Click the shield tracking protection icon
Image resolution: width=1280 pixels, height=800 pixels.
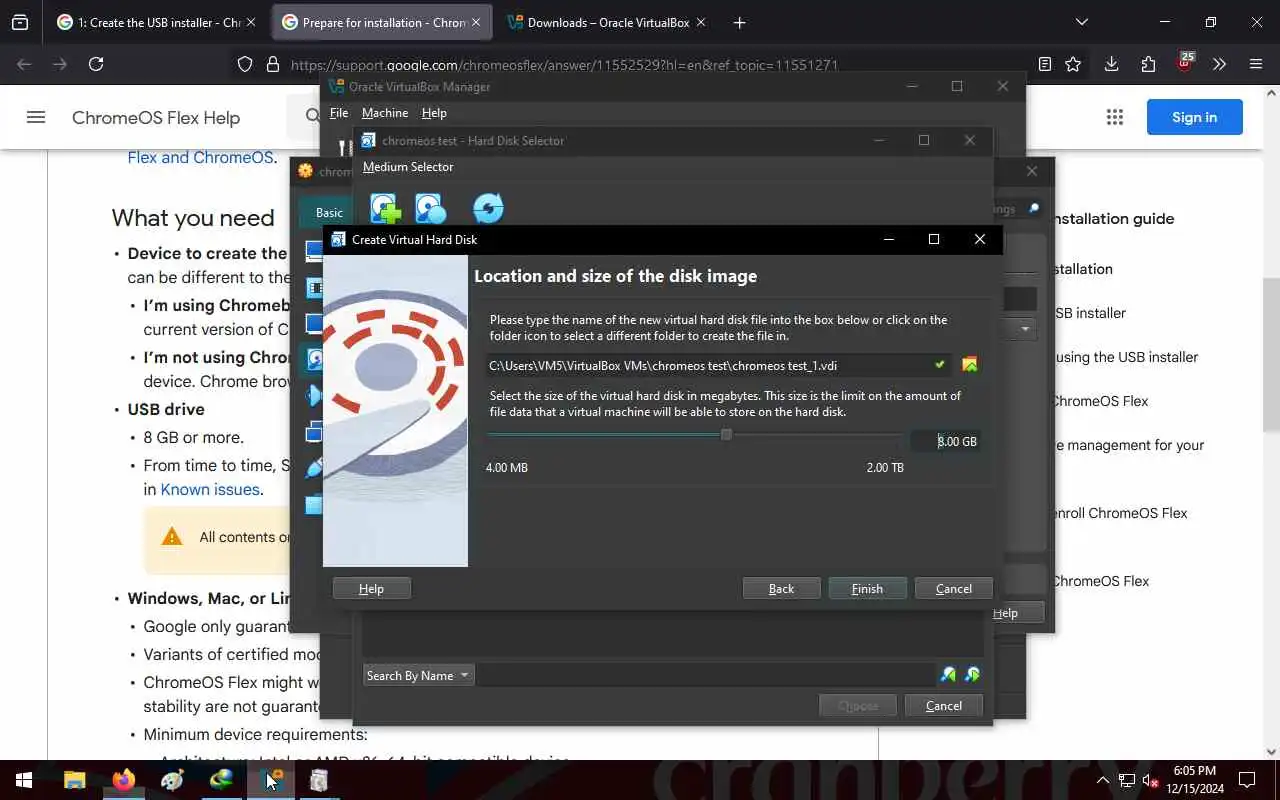[245, 64]
